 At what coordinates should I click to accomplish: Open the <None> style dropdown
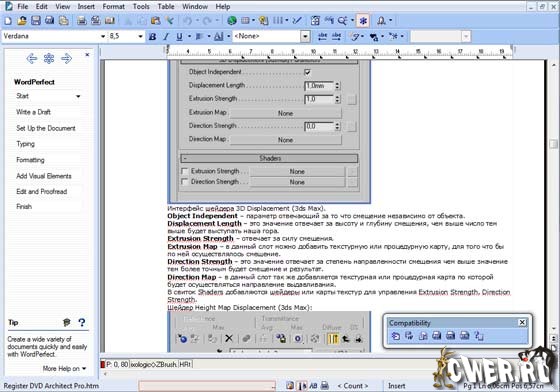(305, 36)
